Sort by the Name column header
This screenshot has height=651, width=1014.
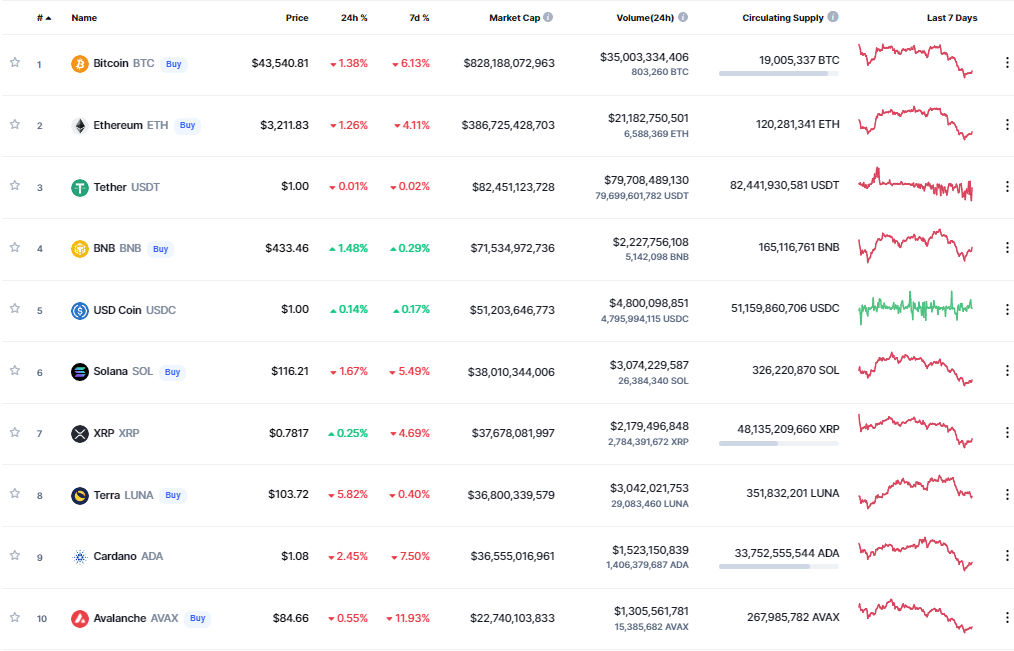click(x=84, y=18)
